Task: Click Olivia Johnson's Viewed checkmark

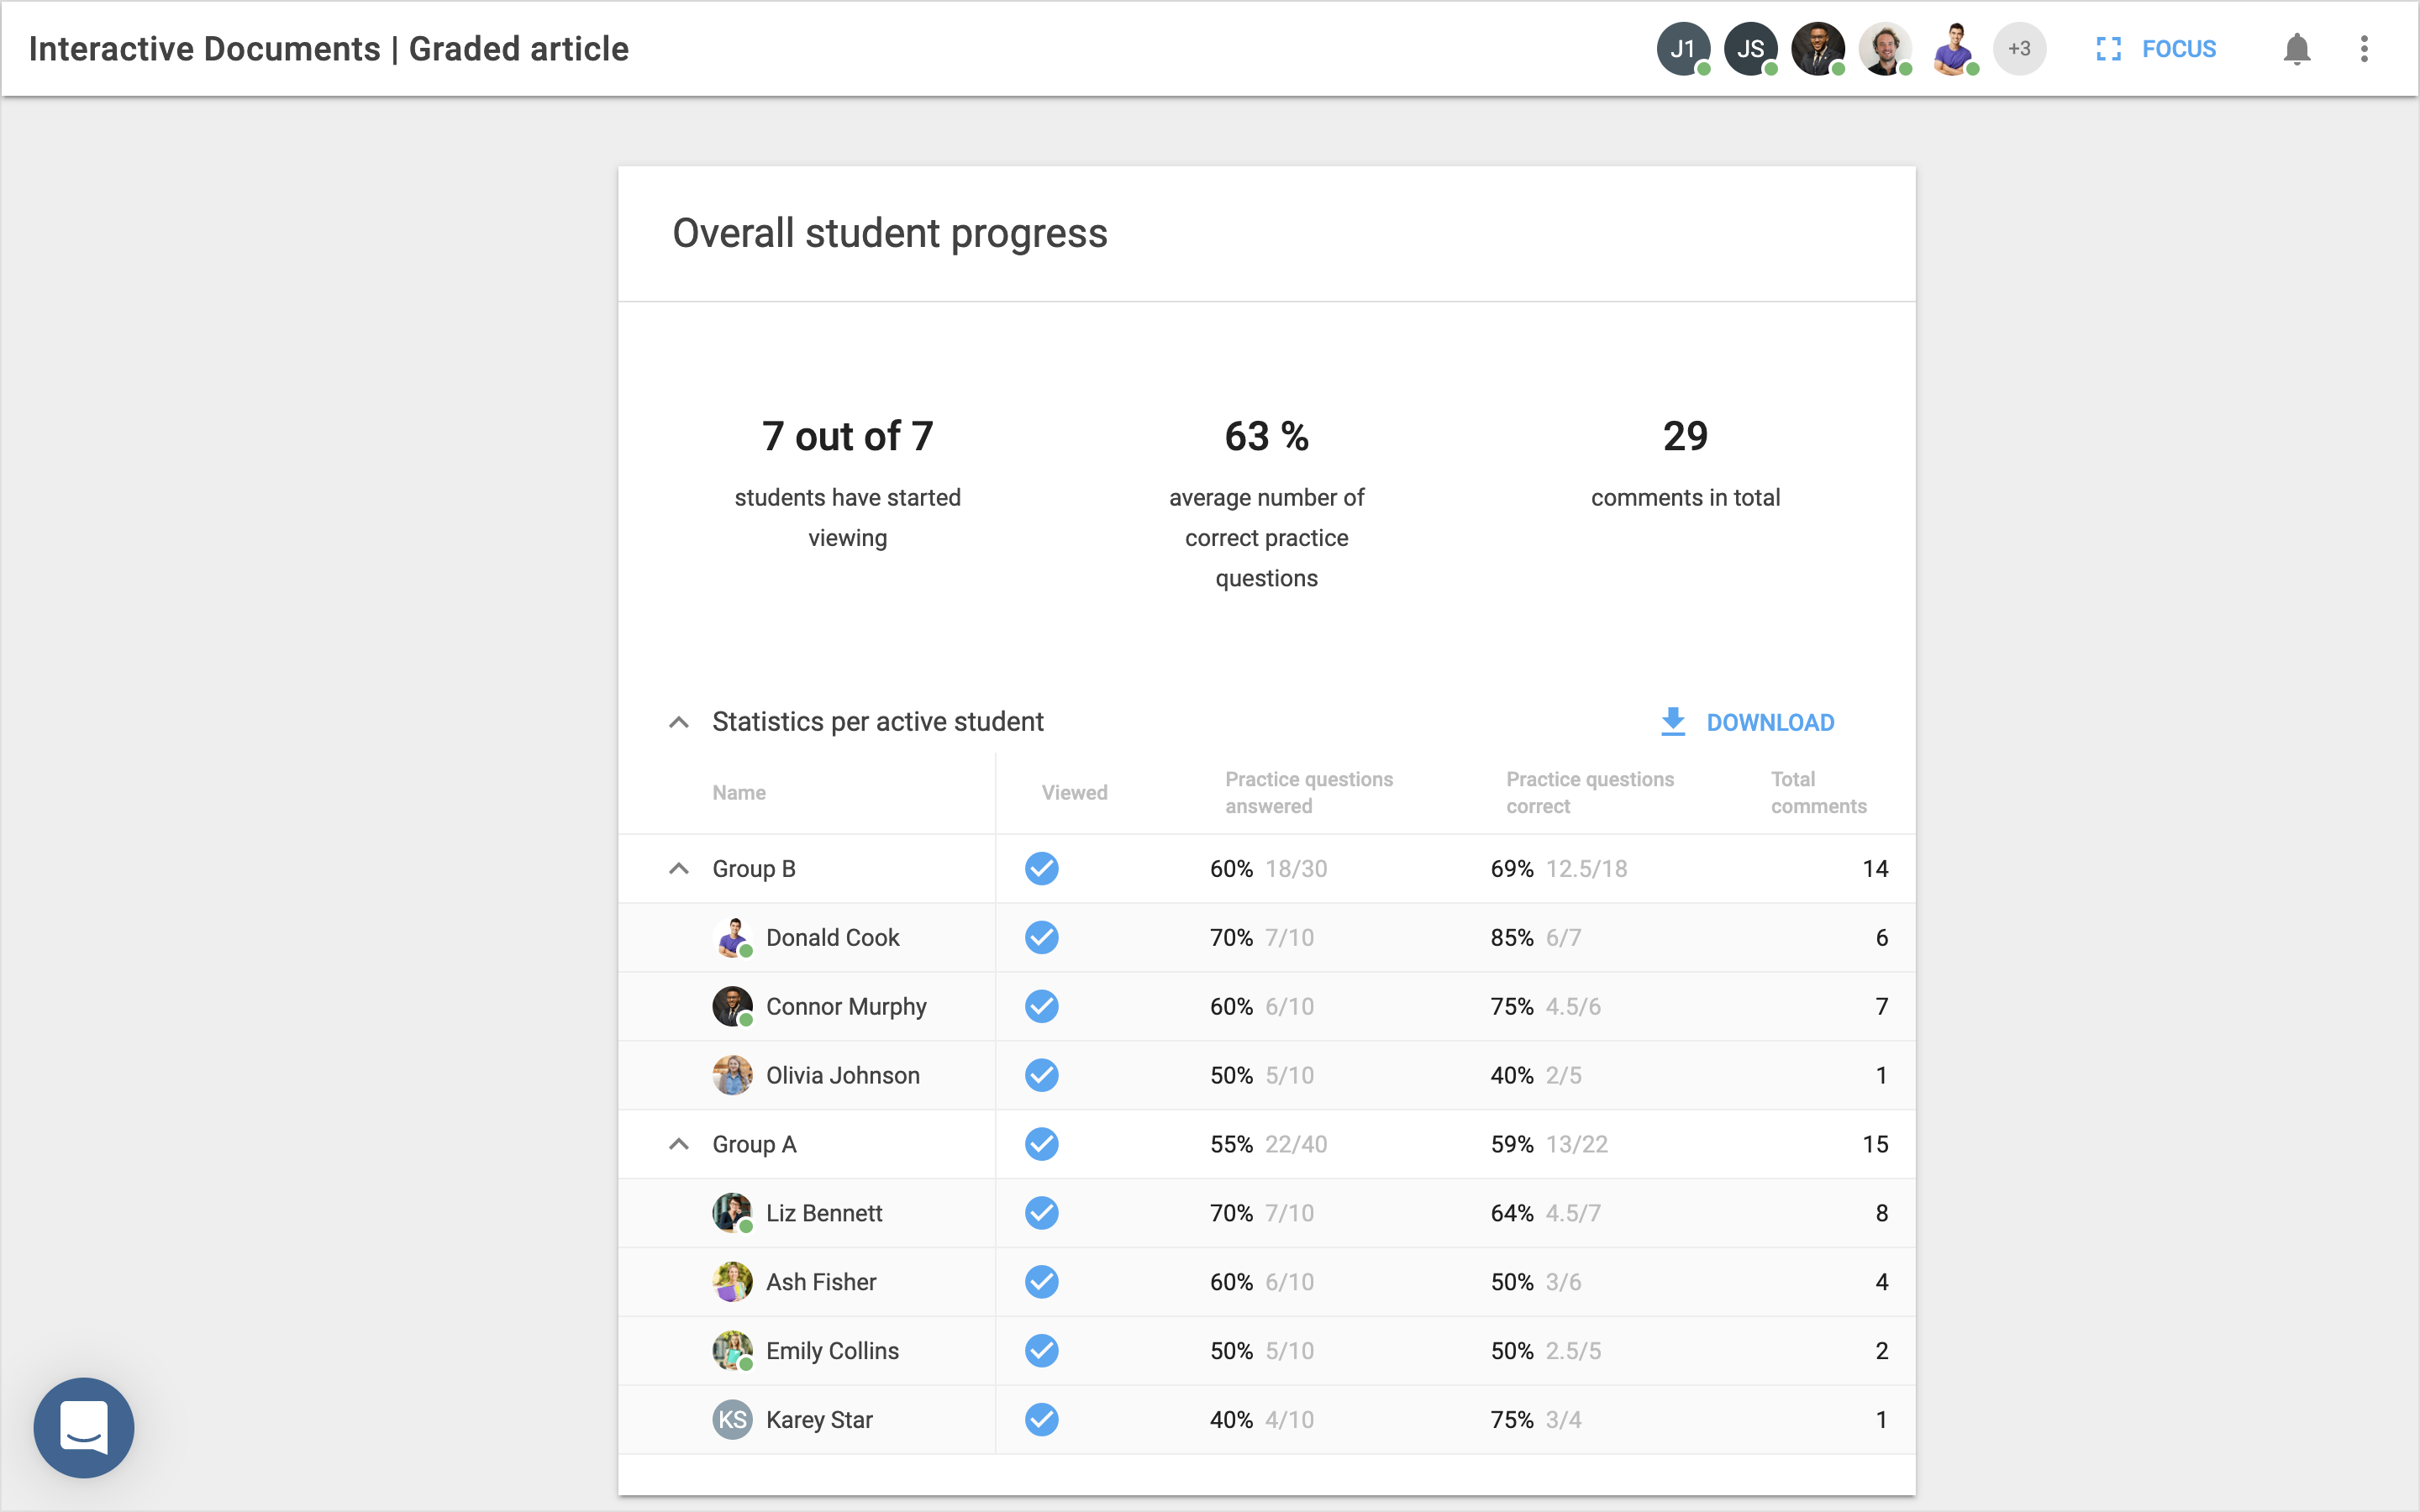Action: click(1041, 1075)
